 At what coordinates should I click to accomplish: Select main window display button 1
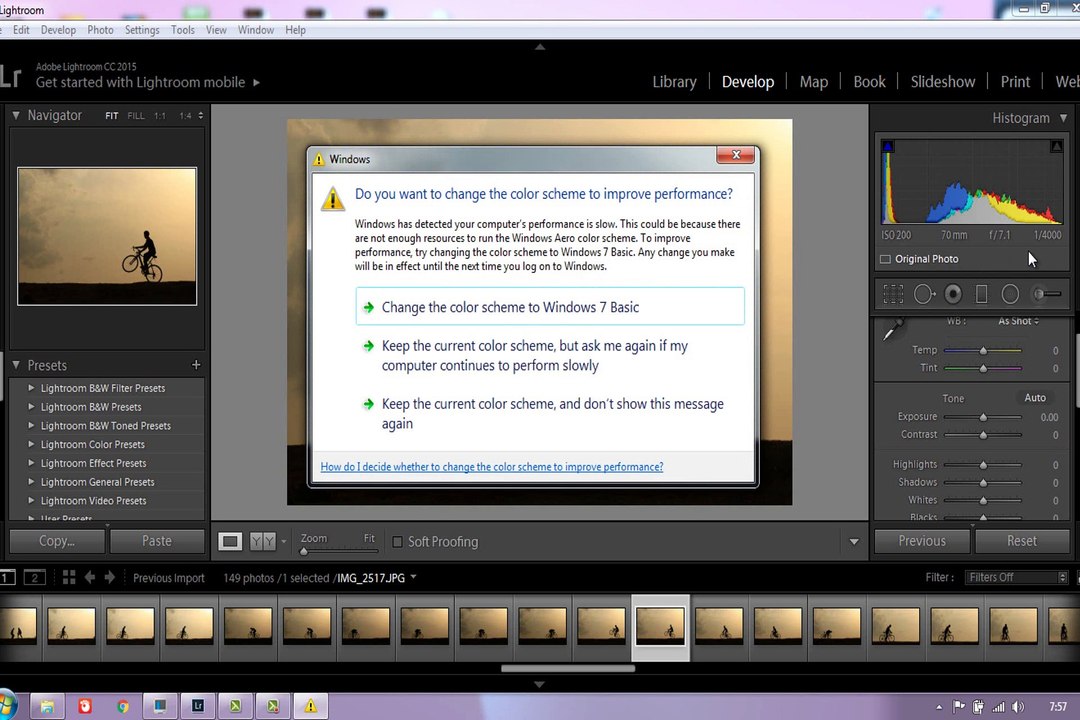click(7, 577)
